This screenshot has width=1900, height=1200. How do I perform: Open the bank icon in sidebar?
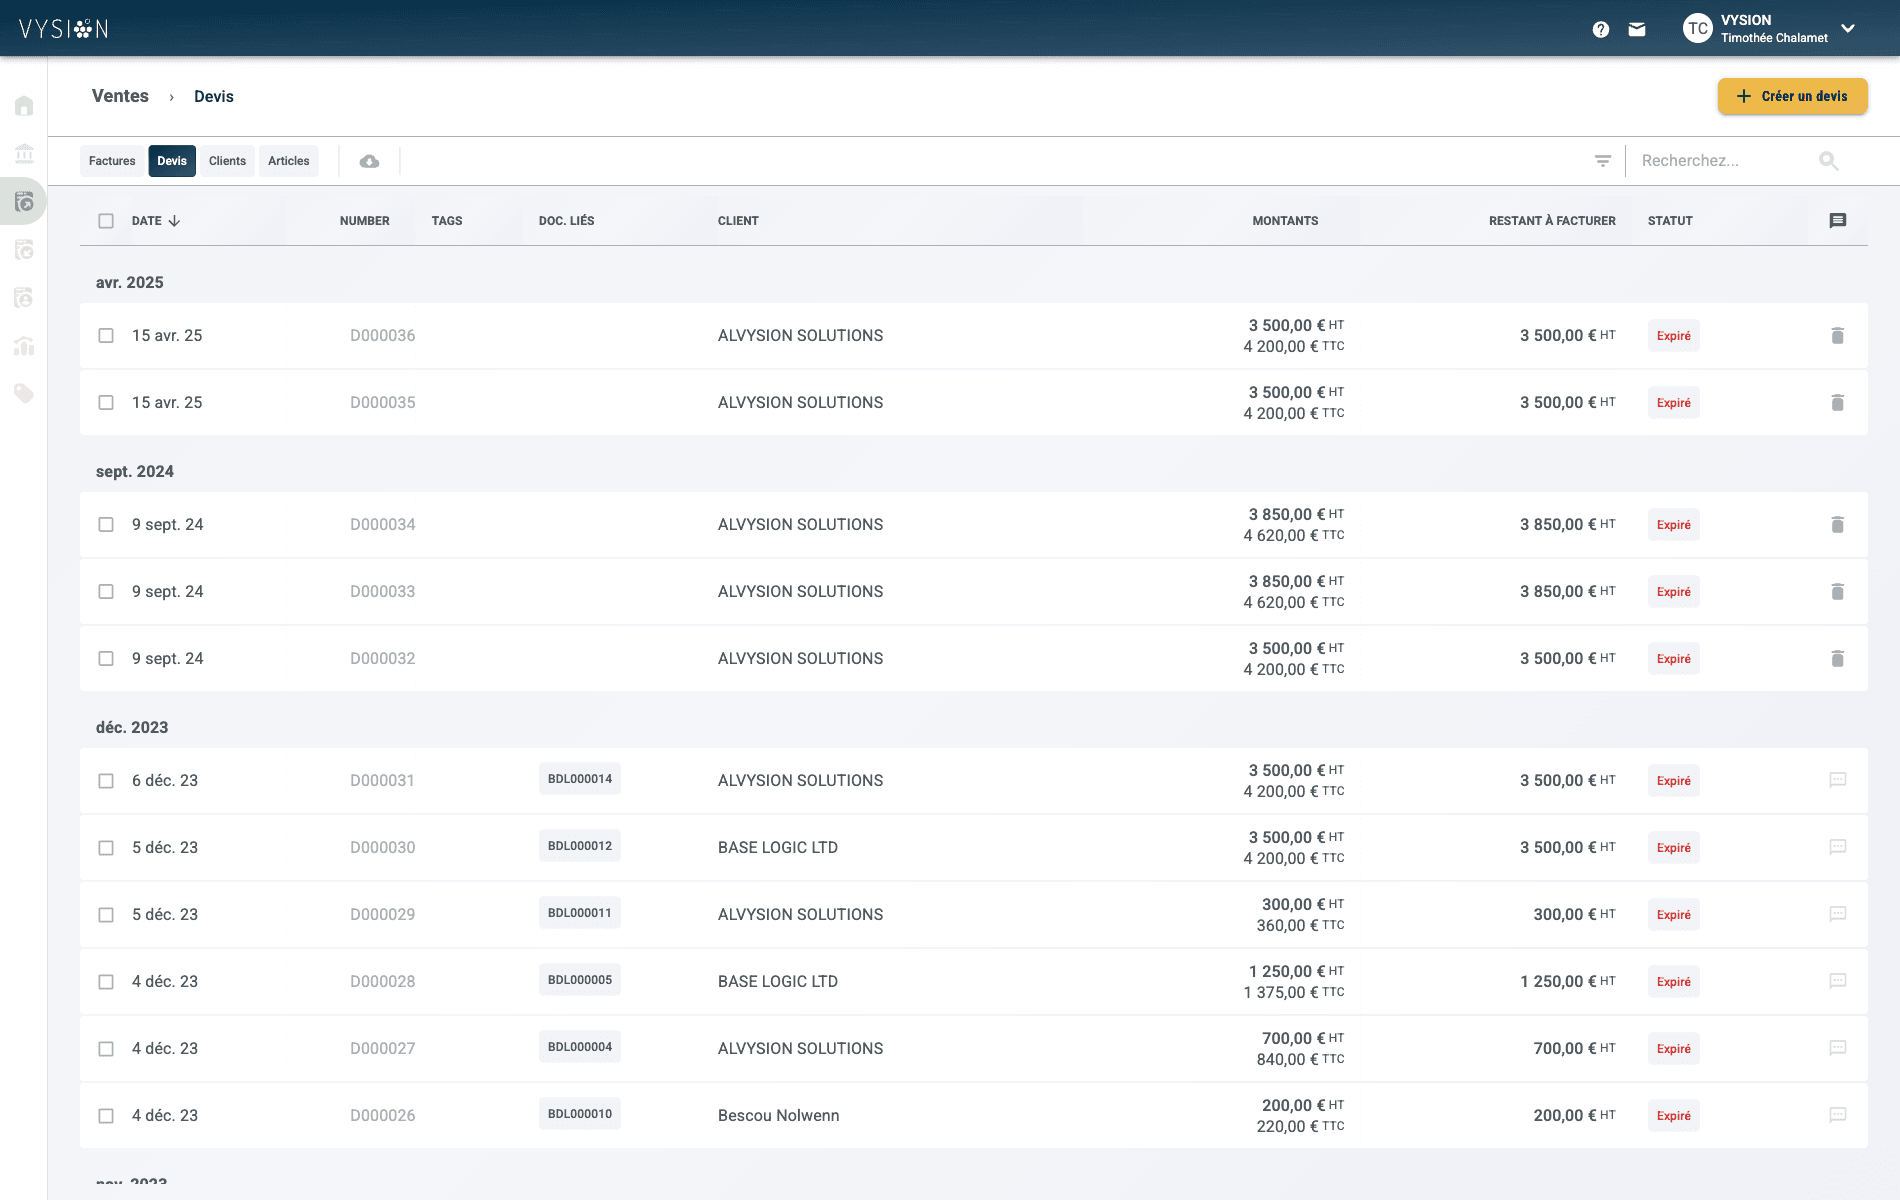coord(24,154)
